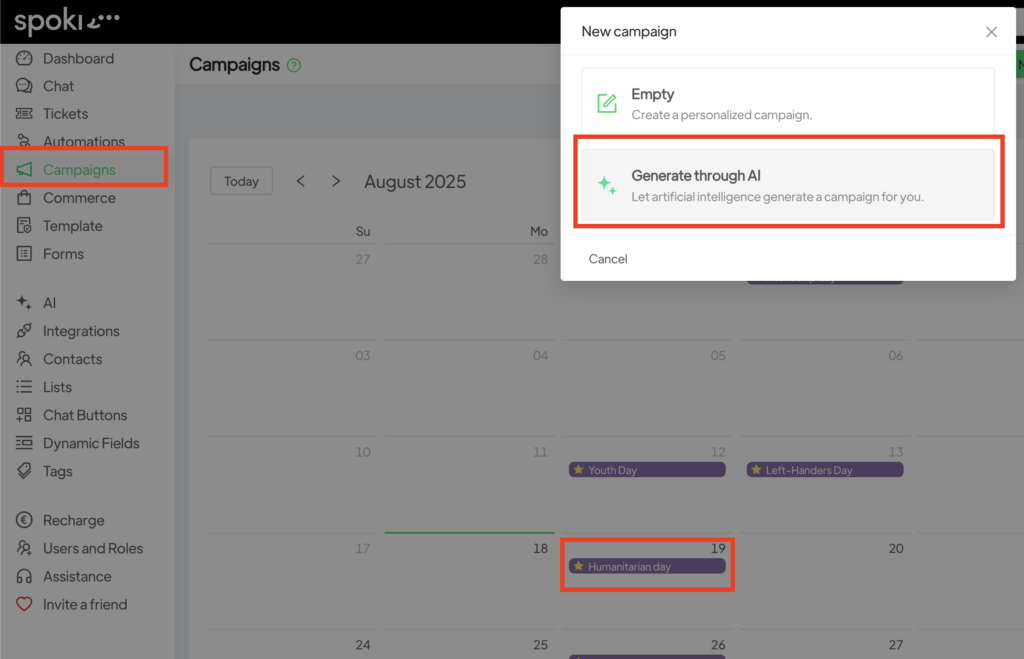Open the Tags icon in sidebar
The height and width of the screenshot is (659, 1024).
[x=24, y=471]
